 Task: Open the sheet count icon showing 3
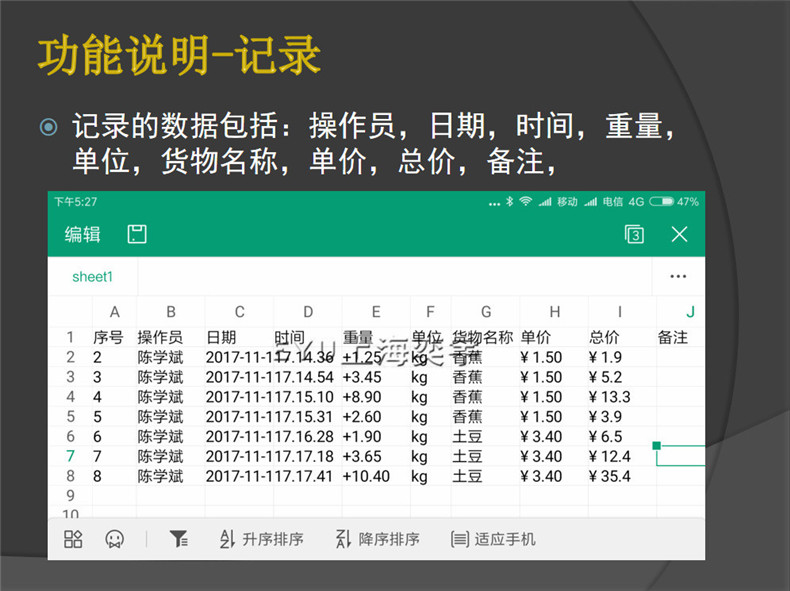point(634,234)
